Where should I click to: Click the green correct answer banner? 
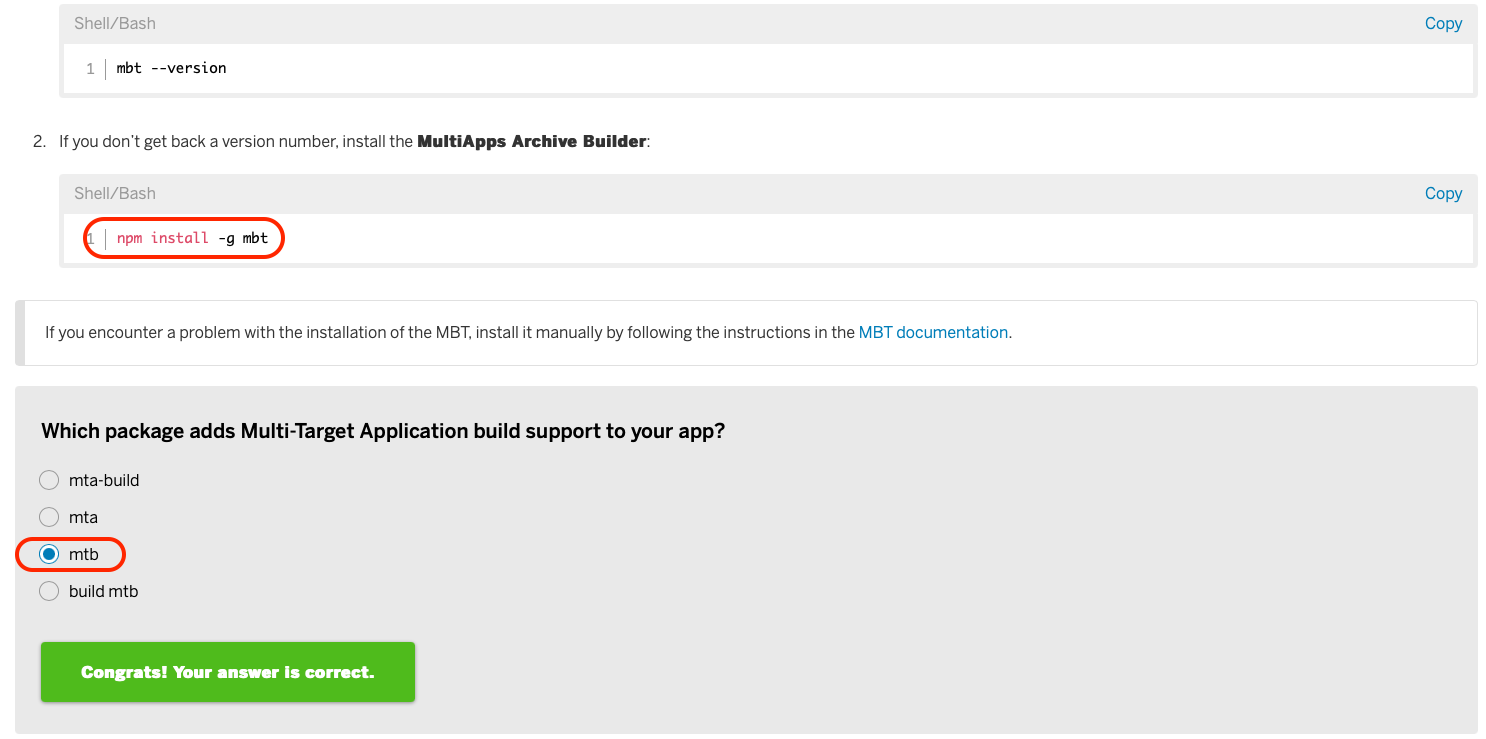227,671
